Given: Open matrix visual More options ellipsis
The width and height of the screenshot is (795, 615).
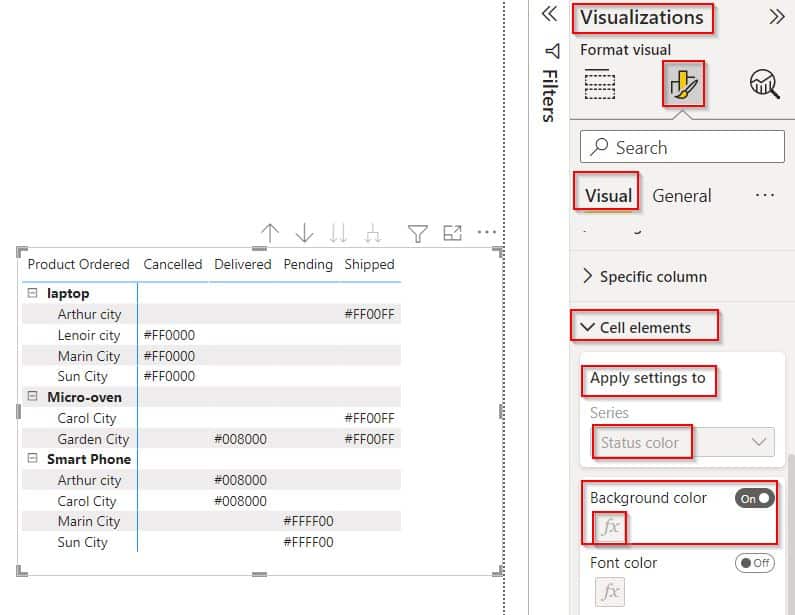Looking at the screenshot, I should (487, 232).
